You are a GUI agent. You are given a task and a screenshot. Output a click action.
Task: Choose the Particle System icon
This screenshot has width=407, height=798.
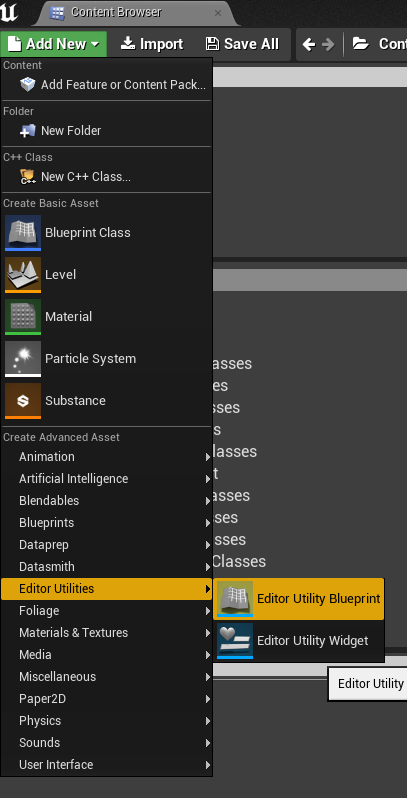(23, 359)
